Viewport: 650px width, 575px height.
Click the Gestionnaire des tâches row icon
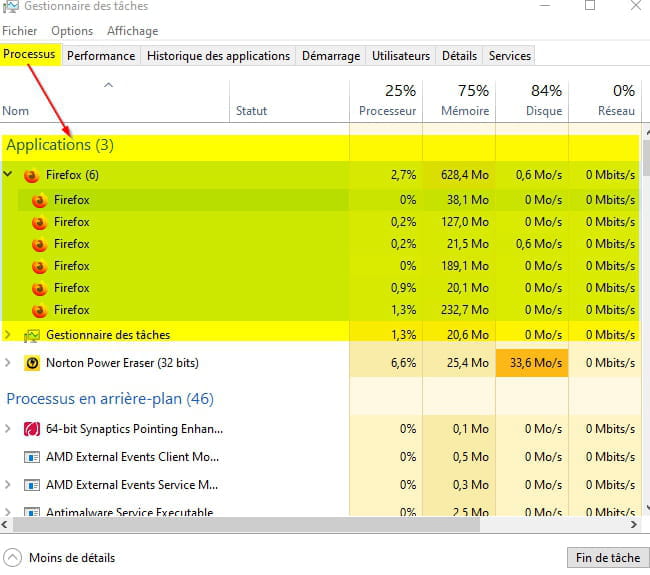pos(32,335)
